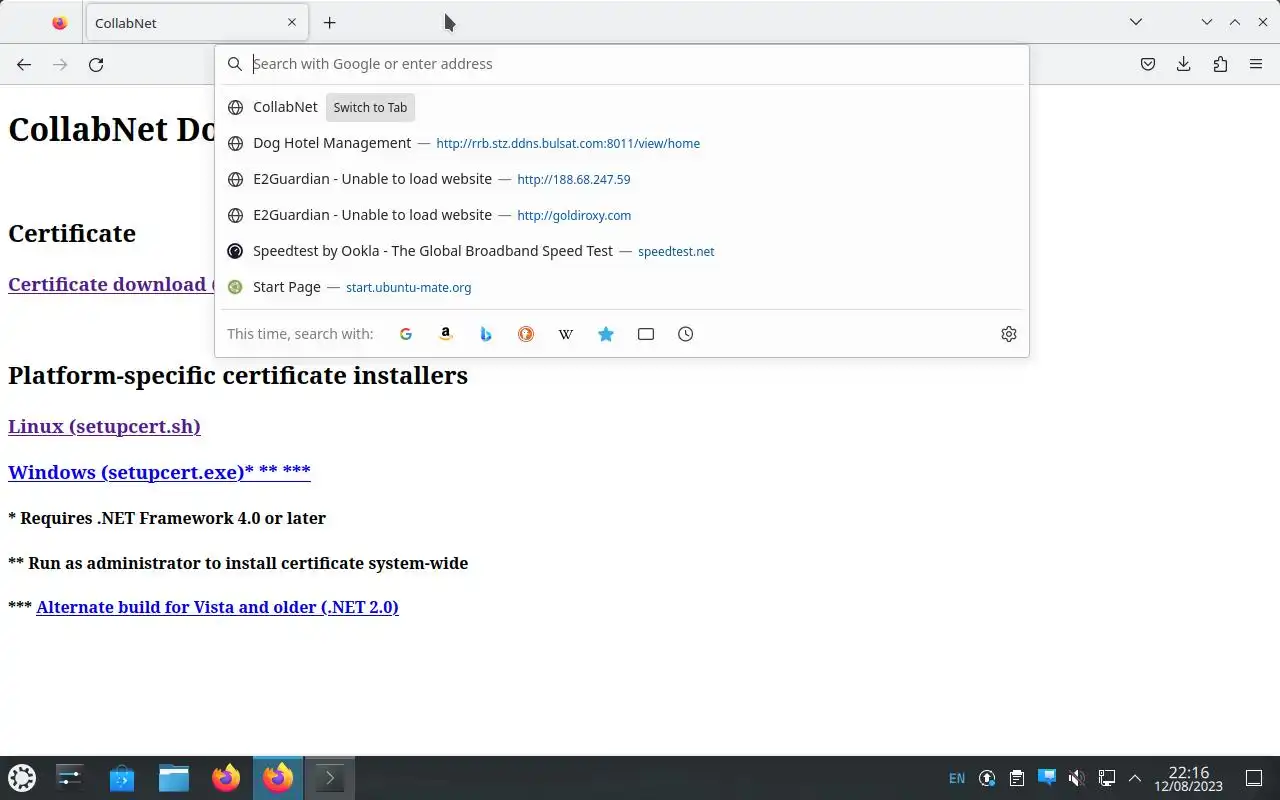The height and width of the screenshot is (800, 1280).
Task: Reload the current page
Action: pos(96,64)
